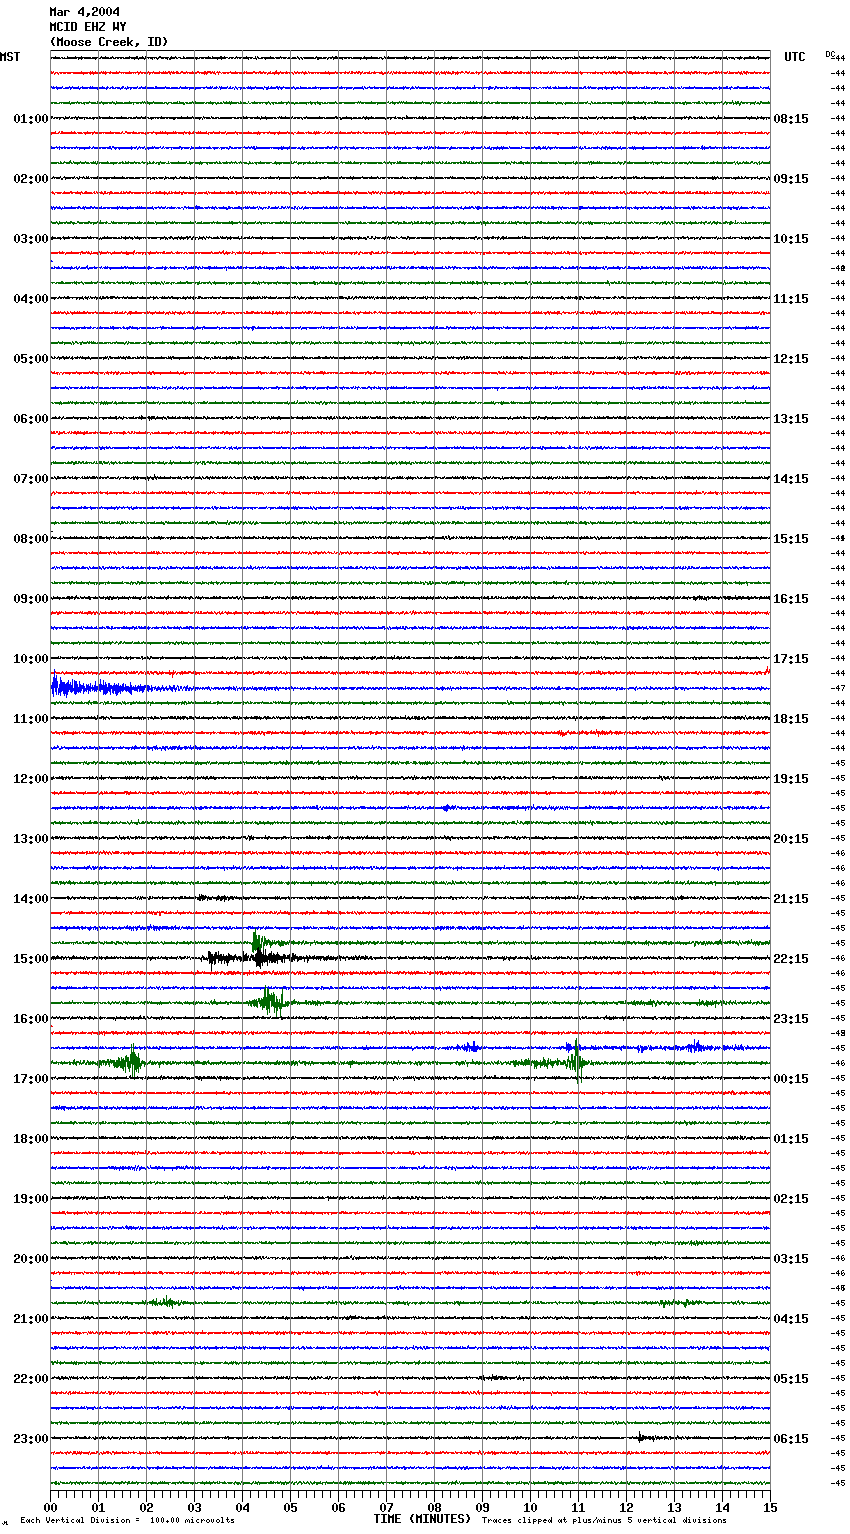The image size is (850, 1534).
Task: Click the green burst on the 15:45 trace
Action: 270,1001
